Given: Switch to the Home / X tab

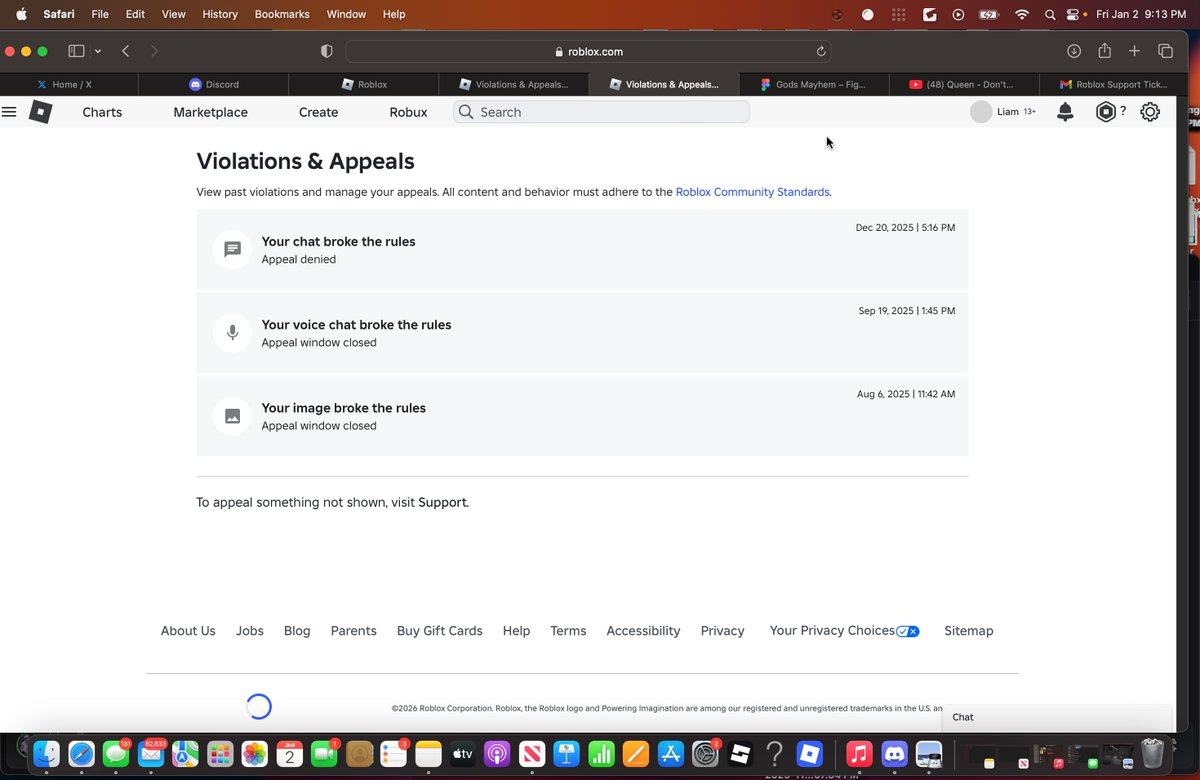Looking at the screenshot, I should (x=64, y=84).
